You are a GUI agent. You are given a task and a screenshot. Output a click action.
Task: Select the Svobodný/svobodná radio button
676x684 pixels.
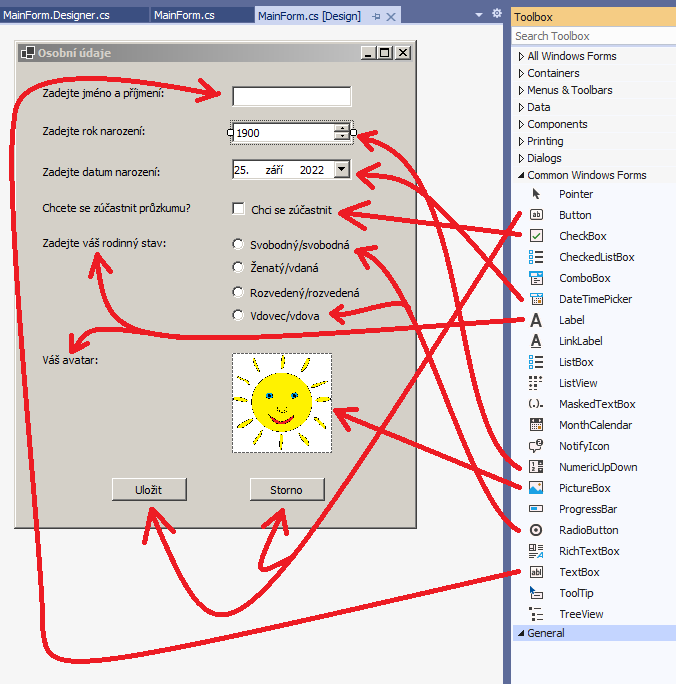coord(238,244)
